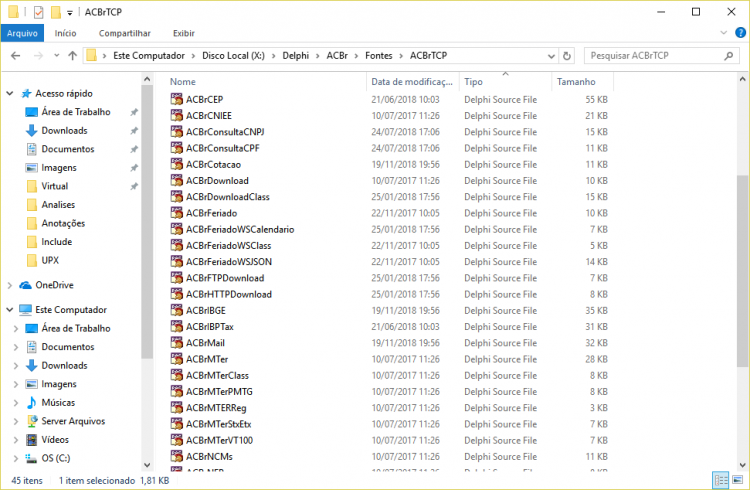This screenshot has width=750, height=490.
Task: Go up one folder level
Action: tap(72, 56)
